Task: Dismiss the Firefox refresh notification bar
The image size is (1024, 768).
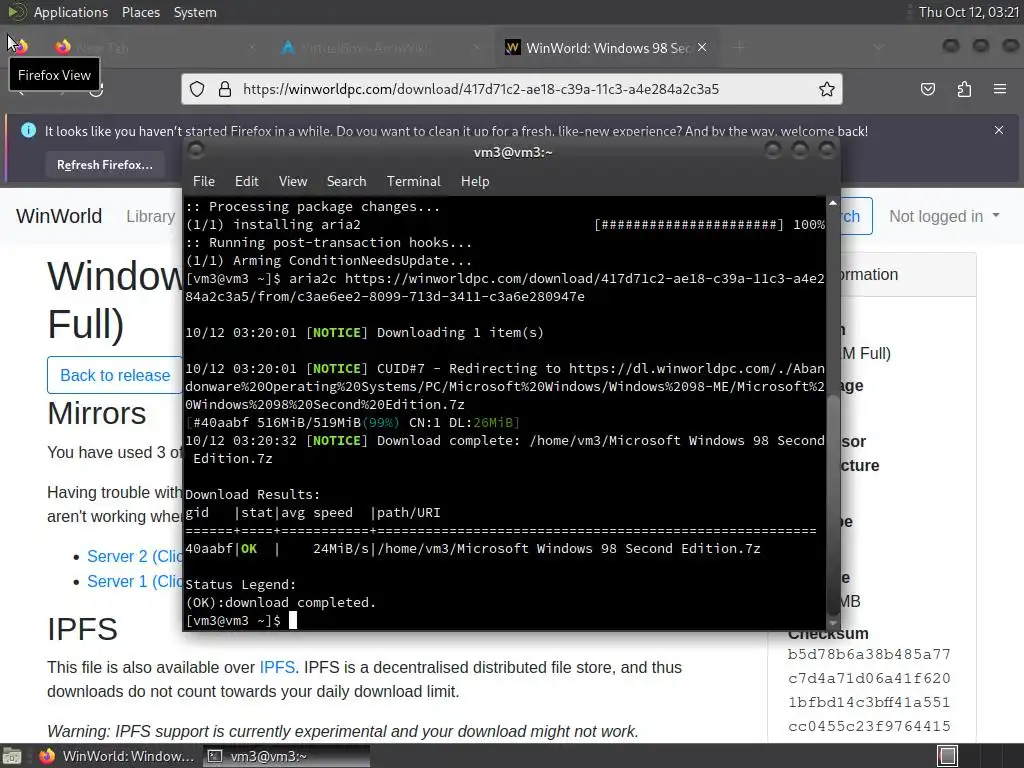Action: point(999,130)
